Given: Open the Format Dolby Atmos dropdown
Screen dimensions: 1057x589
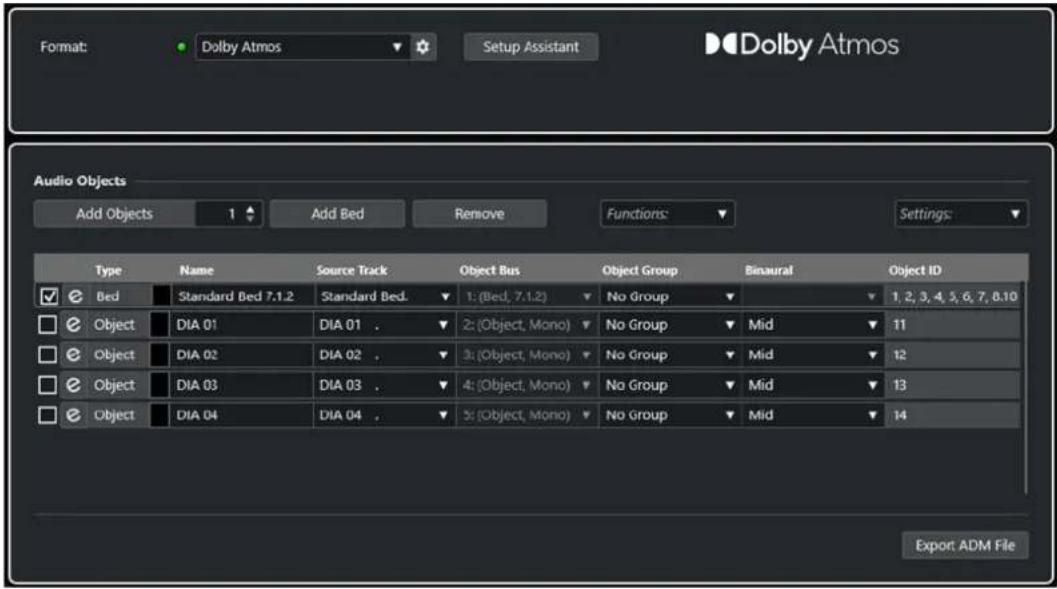Looking at the screenshot, I should point(303,46).
